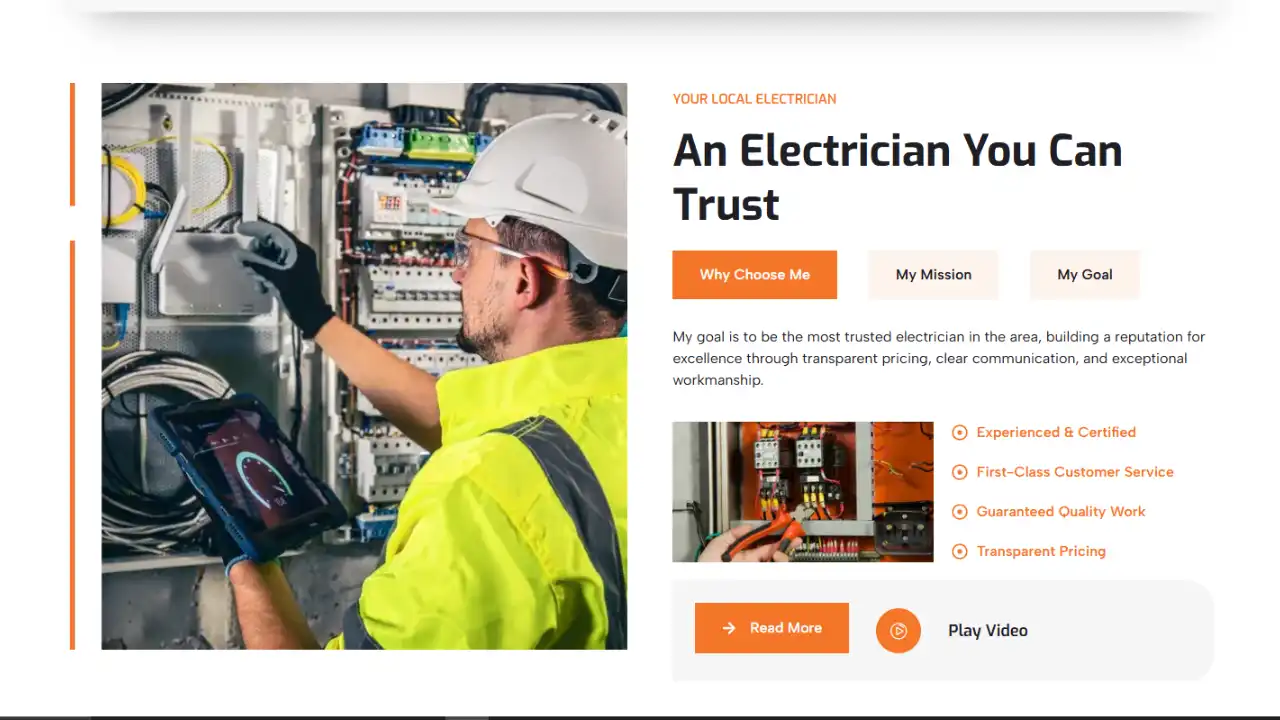Click the bullet icon beside Guaranteed Quality Work

click(960, 512)
